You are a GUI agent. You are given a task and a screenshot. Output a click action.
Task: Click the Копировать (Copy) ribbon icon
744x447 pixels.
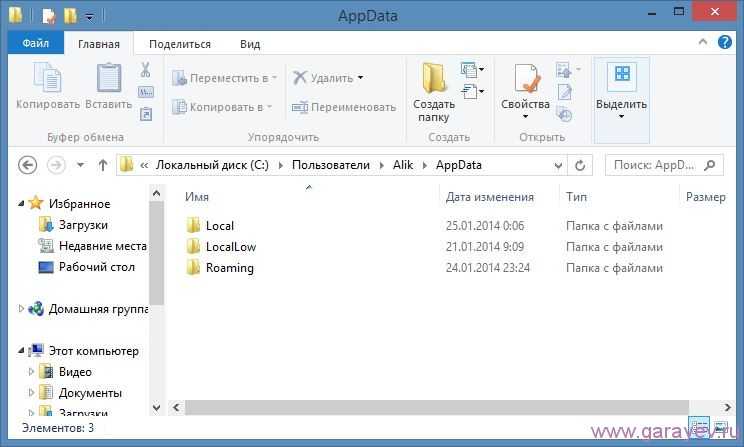(x=47, y=77)
